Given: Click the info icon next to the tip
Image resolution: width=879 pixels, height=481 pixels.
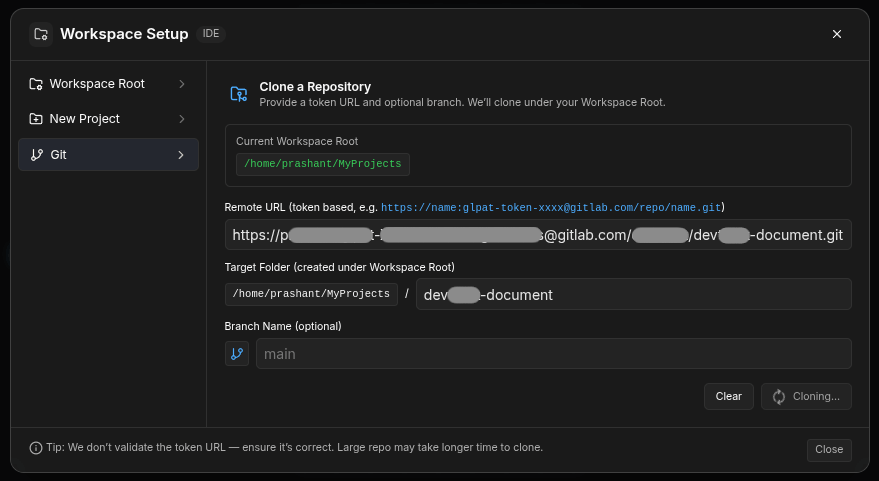Looking at the screenshot, I should coord(36,448).
